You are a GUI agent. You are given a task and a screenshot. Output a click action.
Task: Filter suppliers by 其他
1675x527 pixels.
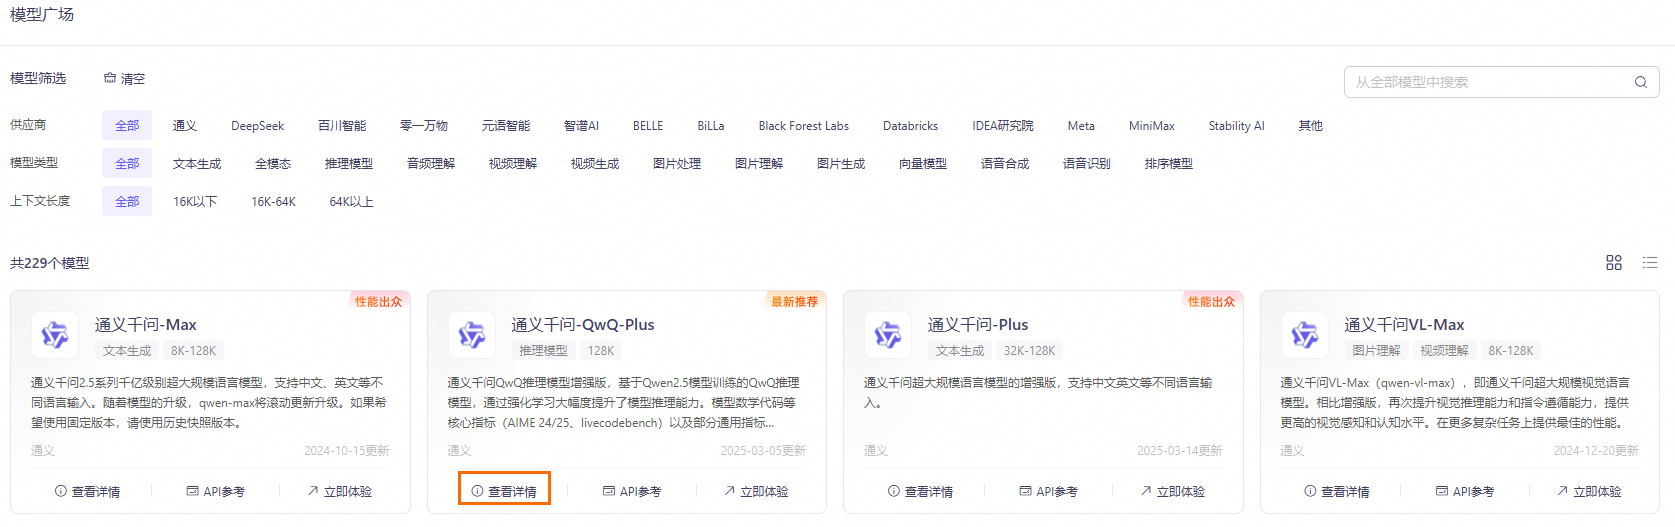point(1311,126)
